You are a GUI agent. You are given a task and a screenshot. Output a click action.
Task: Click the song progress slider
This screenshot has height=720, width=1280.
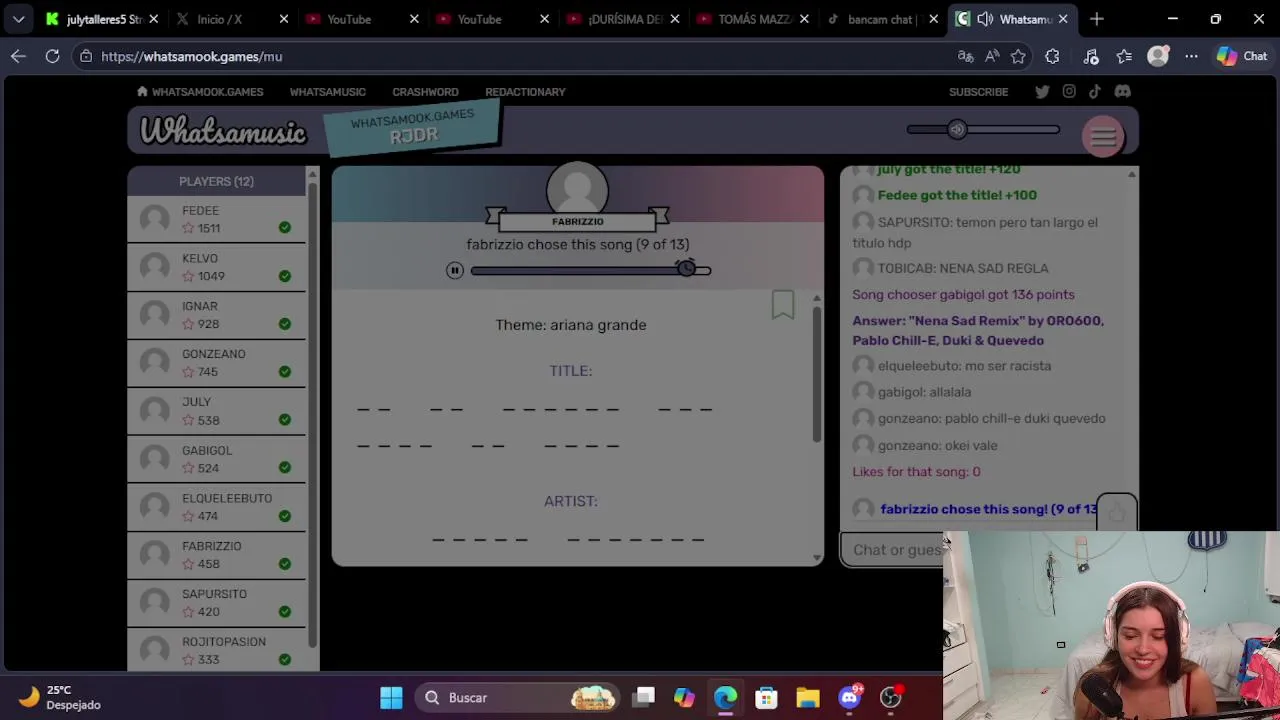click(x=590, y=270)
